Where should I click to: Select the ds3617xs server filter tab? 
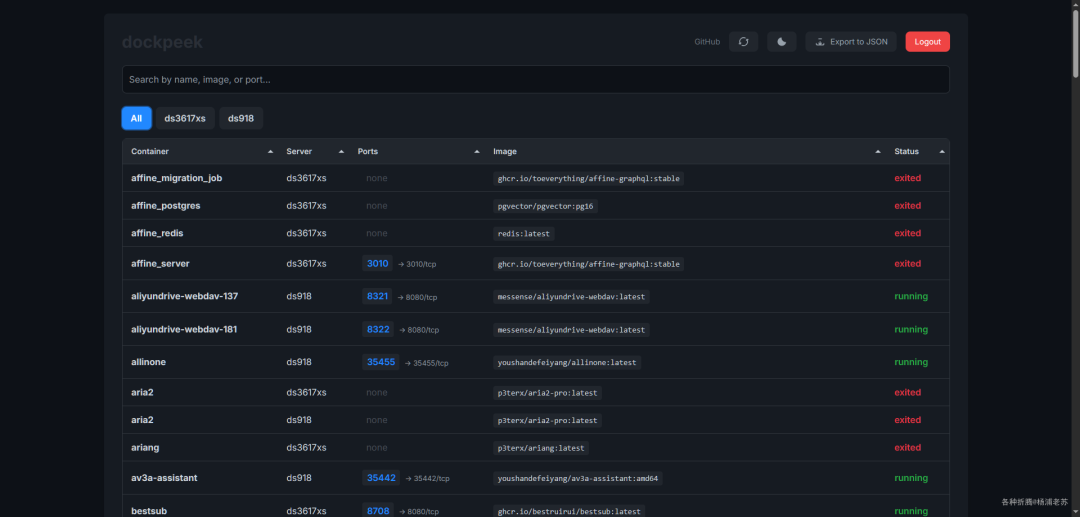pos(185,118)
